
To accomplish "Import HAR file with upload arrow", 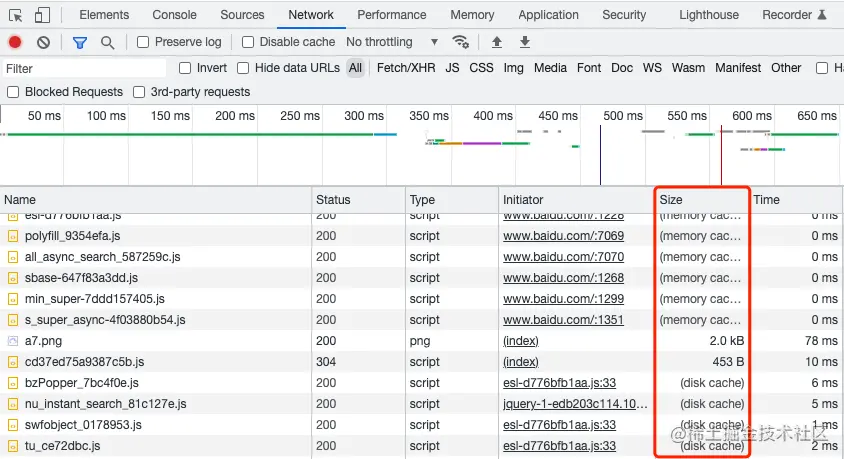I will 497,42.
